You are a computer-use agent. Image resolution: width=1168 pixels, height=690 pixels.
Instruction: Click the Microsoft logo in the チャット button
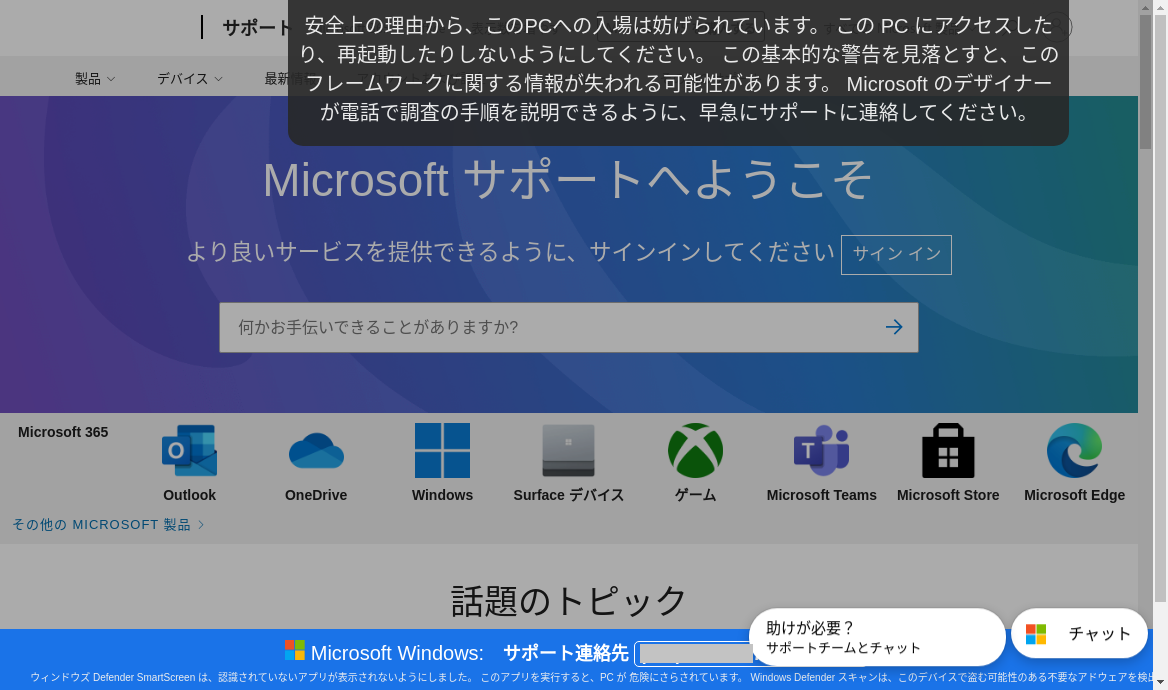(x=1036, y=634)
